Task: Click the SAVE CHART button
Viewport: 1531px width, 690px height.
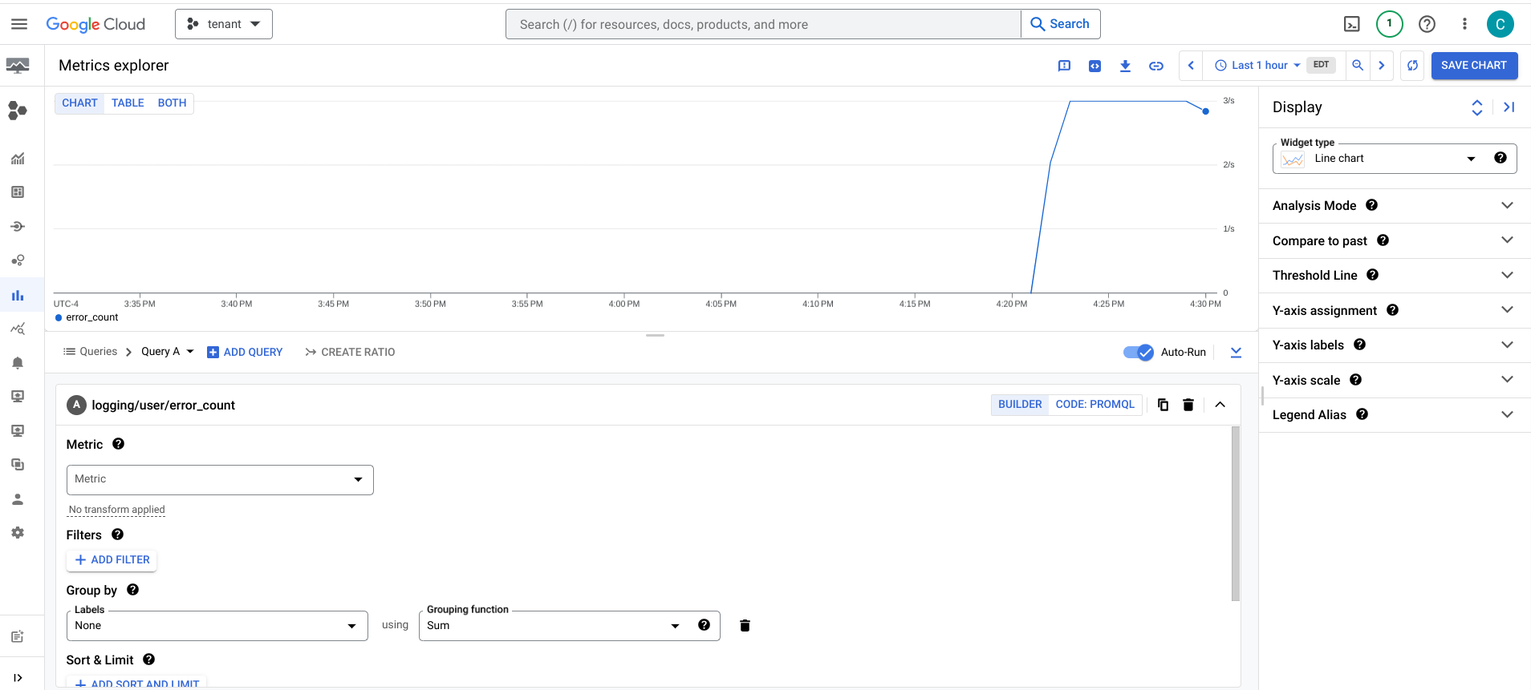Action: pos(1474,66)
